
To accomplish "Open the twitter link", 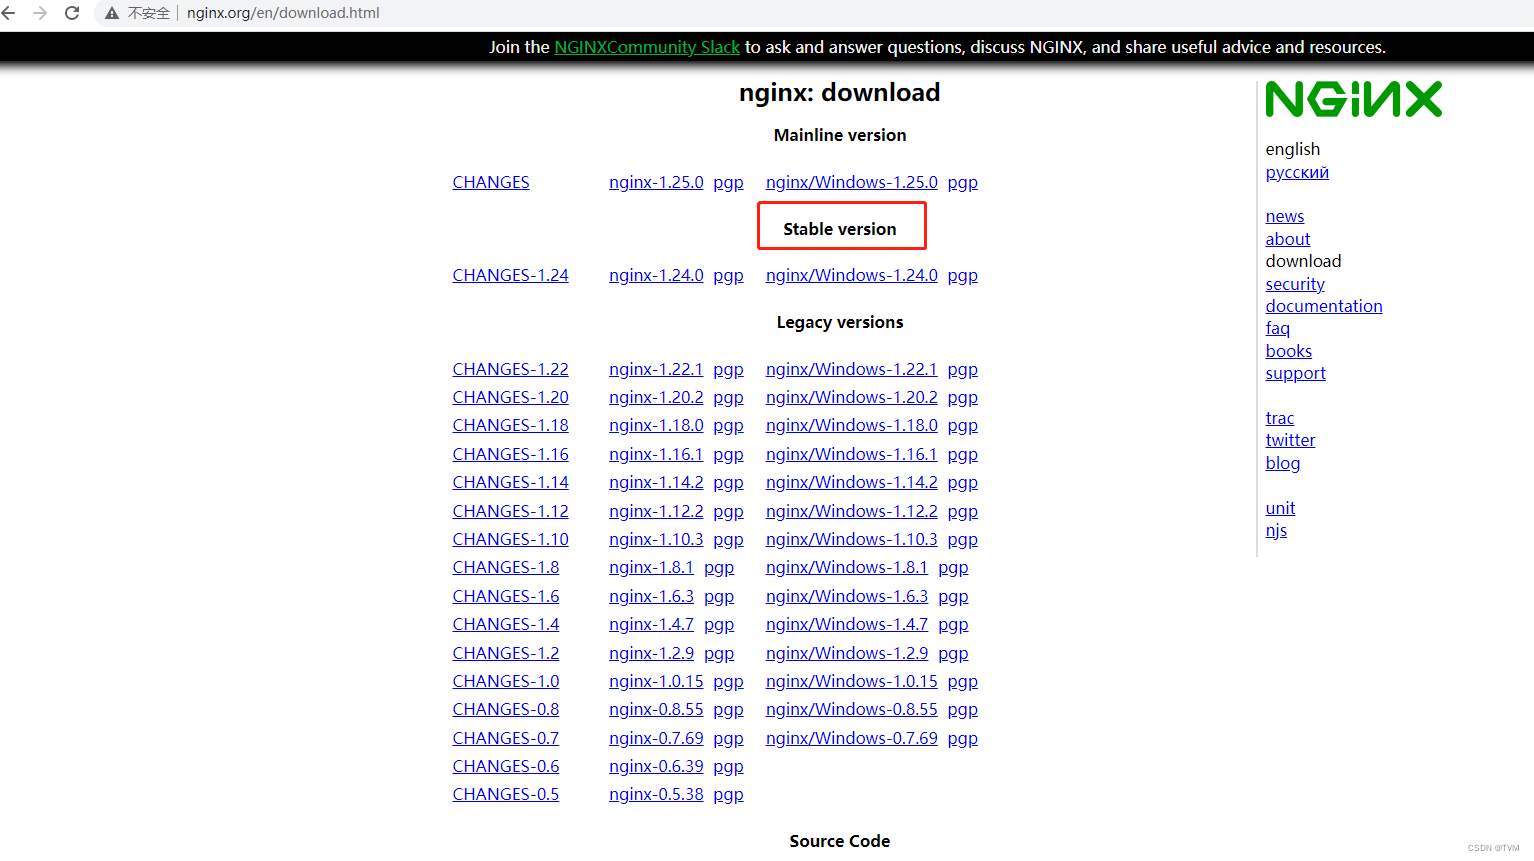I will click(1290, 440).
